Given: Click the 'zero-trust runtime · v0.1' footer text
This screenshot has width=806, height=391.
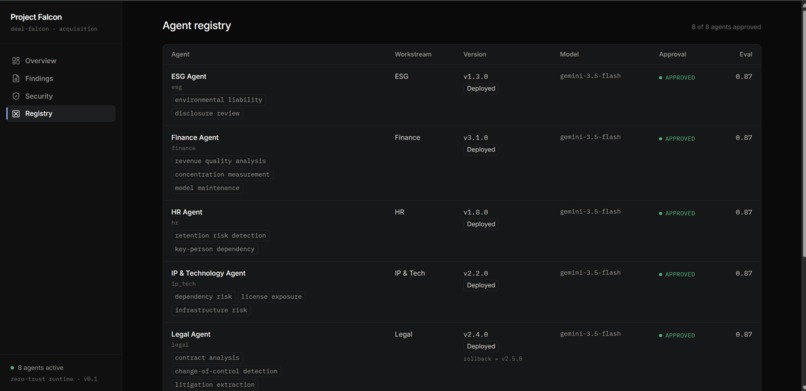Looking at the screenshot, I should 54,379.
